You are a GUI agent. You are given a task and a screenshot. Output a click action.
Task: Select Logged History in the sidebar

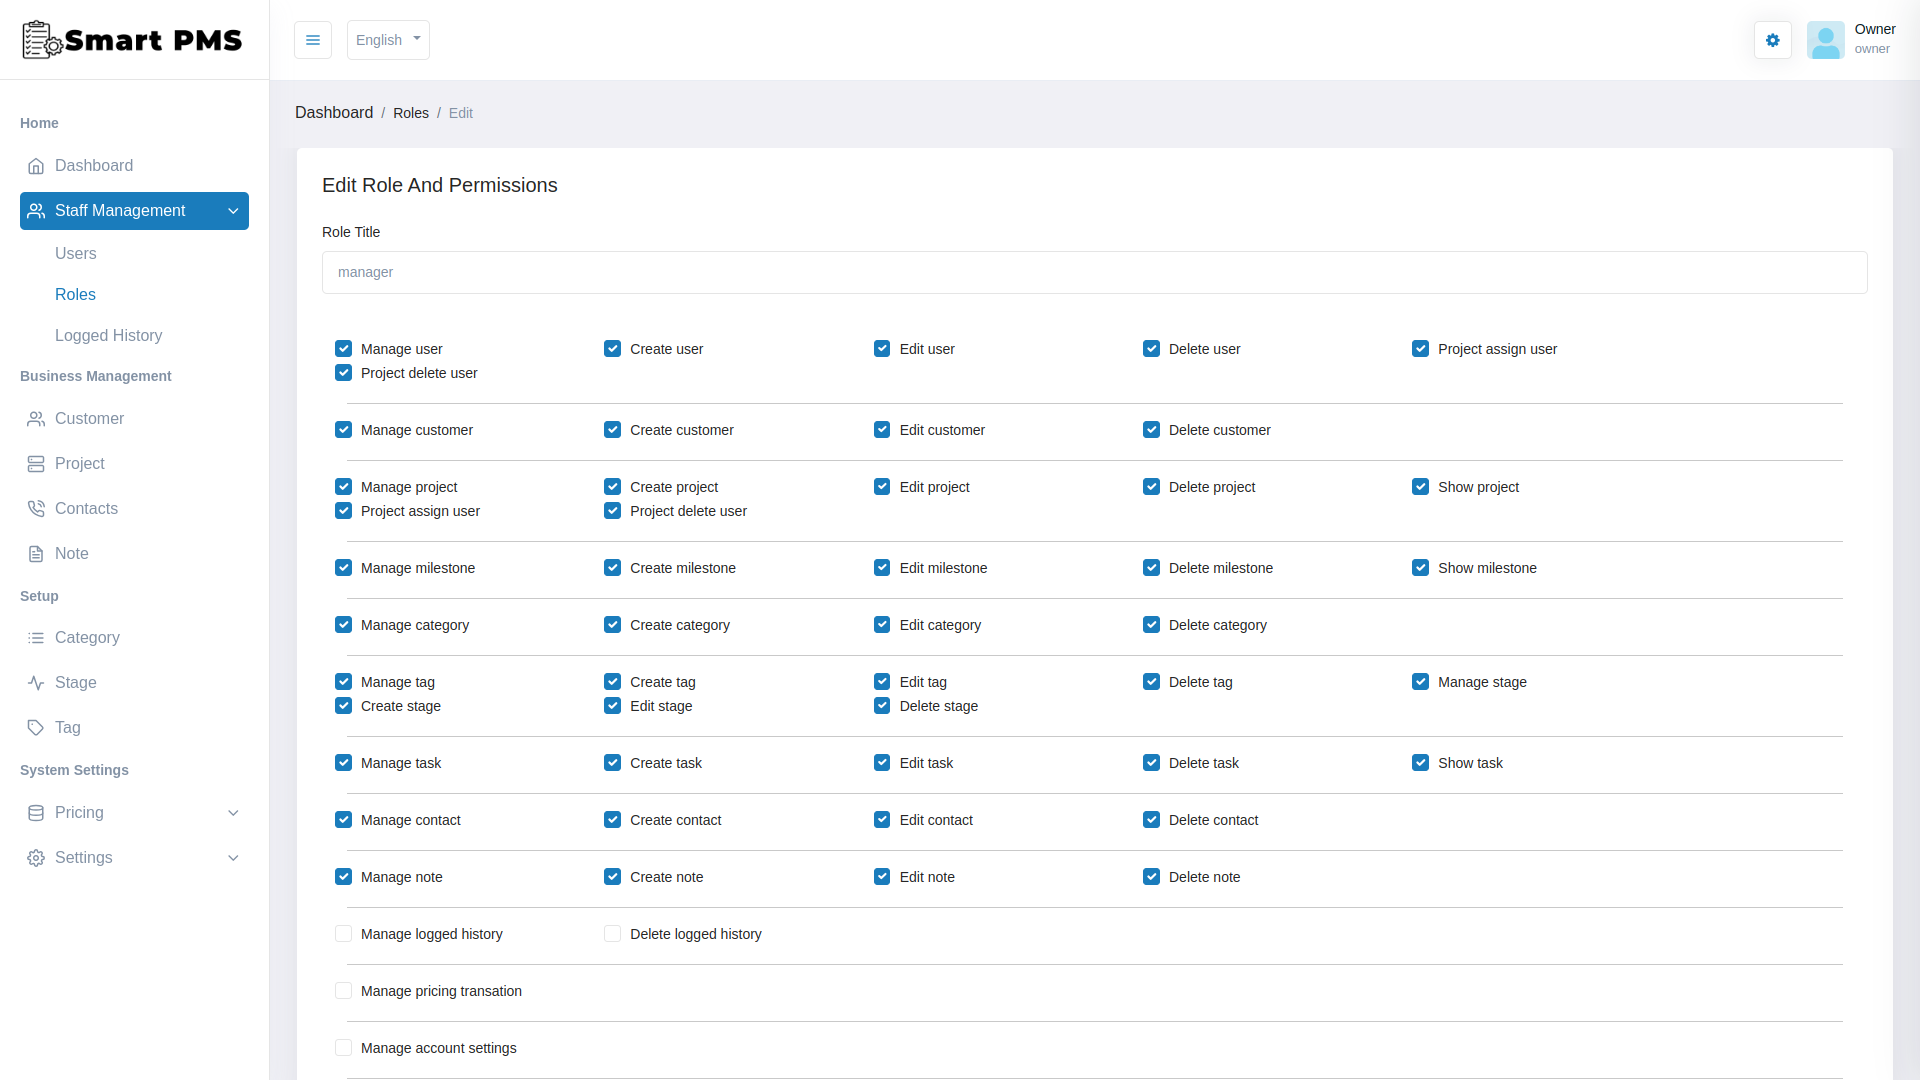(108, 335)
